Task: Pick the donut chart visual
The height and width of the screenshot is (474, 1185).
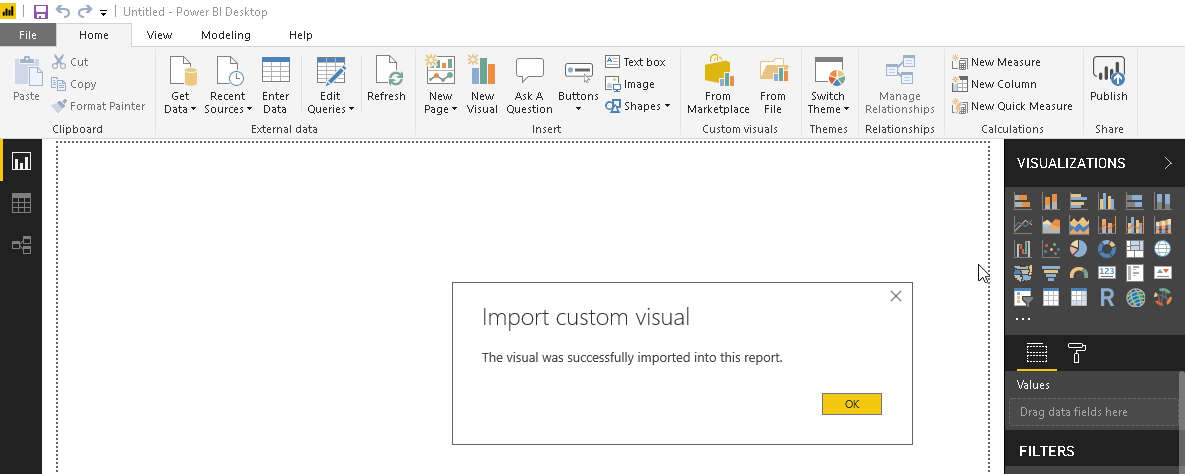Action: (x=1106, y=249)
